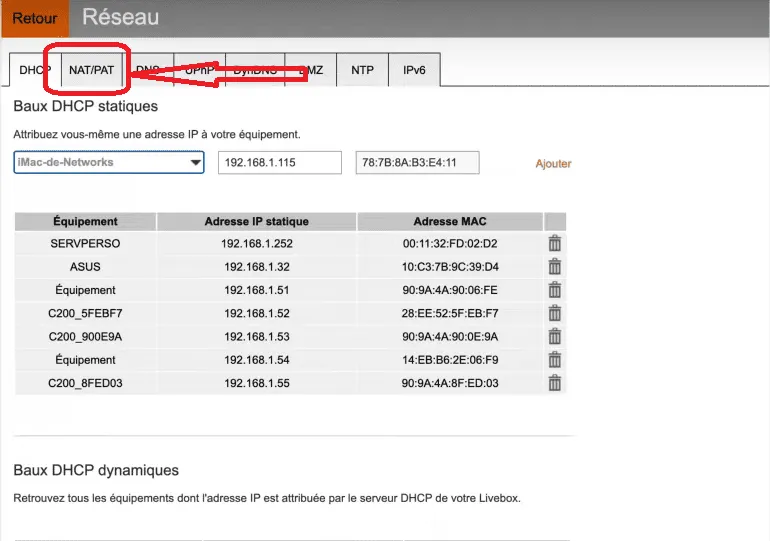Focus the IP address field 192.168.1.115
This screenshot has height=541, width=770.
tap(280, 162)
